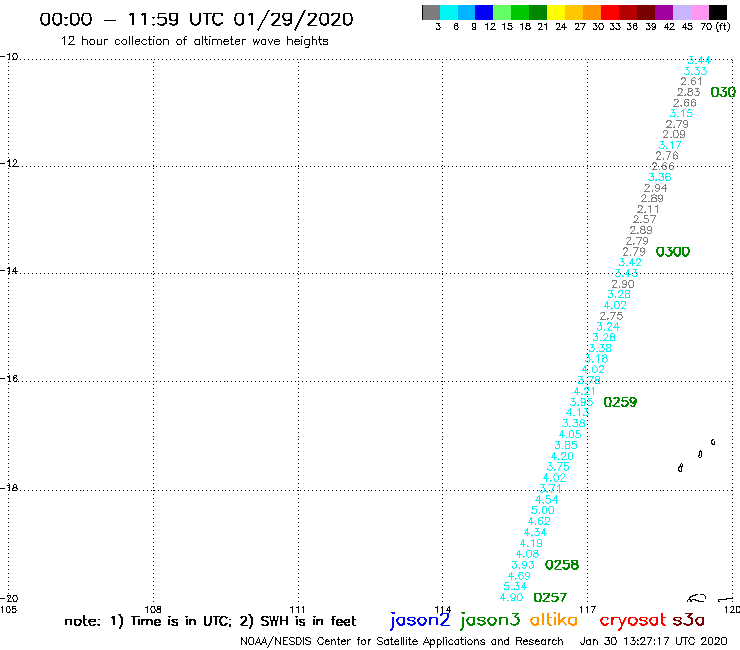The image size is (740, 650).
Task: Click the wave height value 4.13
Action: [578, 413]
